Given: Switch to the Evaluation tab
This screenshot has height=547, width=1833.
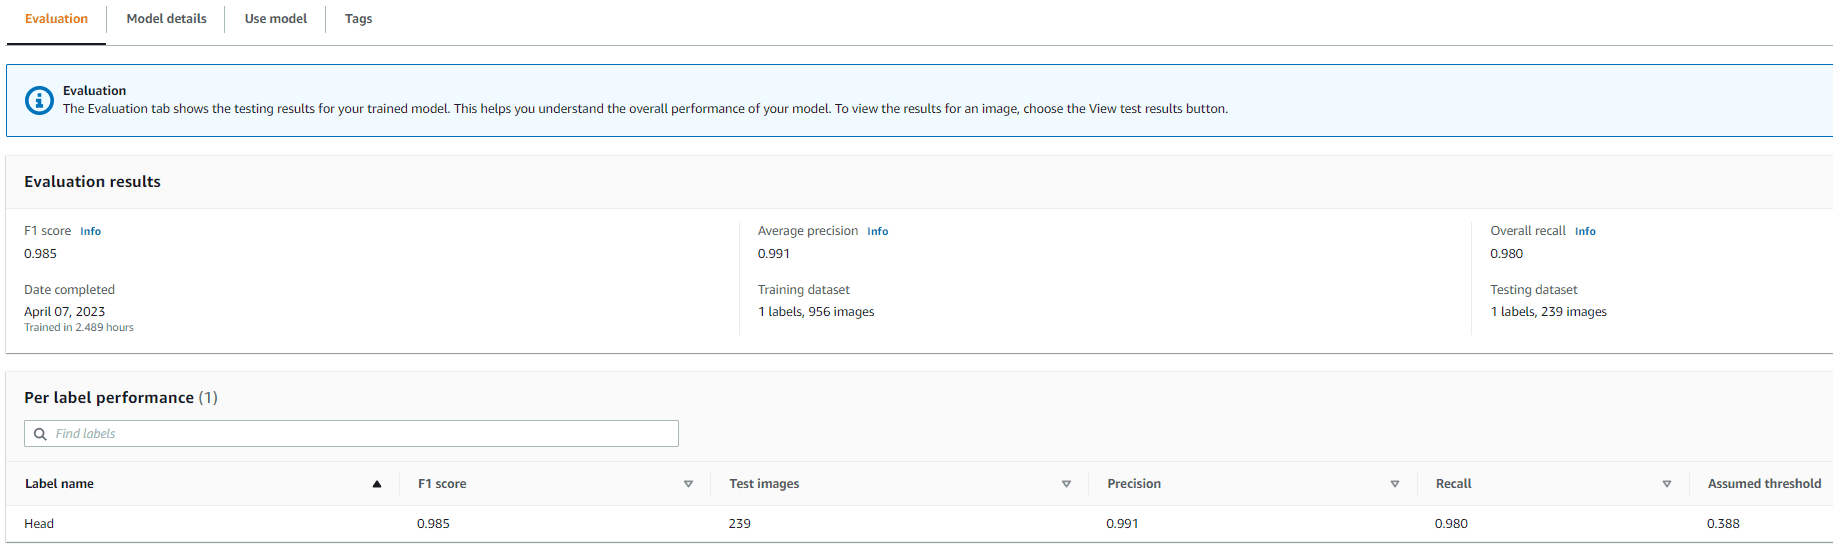Looking at the screenshot, I should click(x=56, y=19).
